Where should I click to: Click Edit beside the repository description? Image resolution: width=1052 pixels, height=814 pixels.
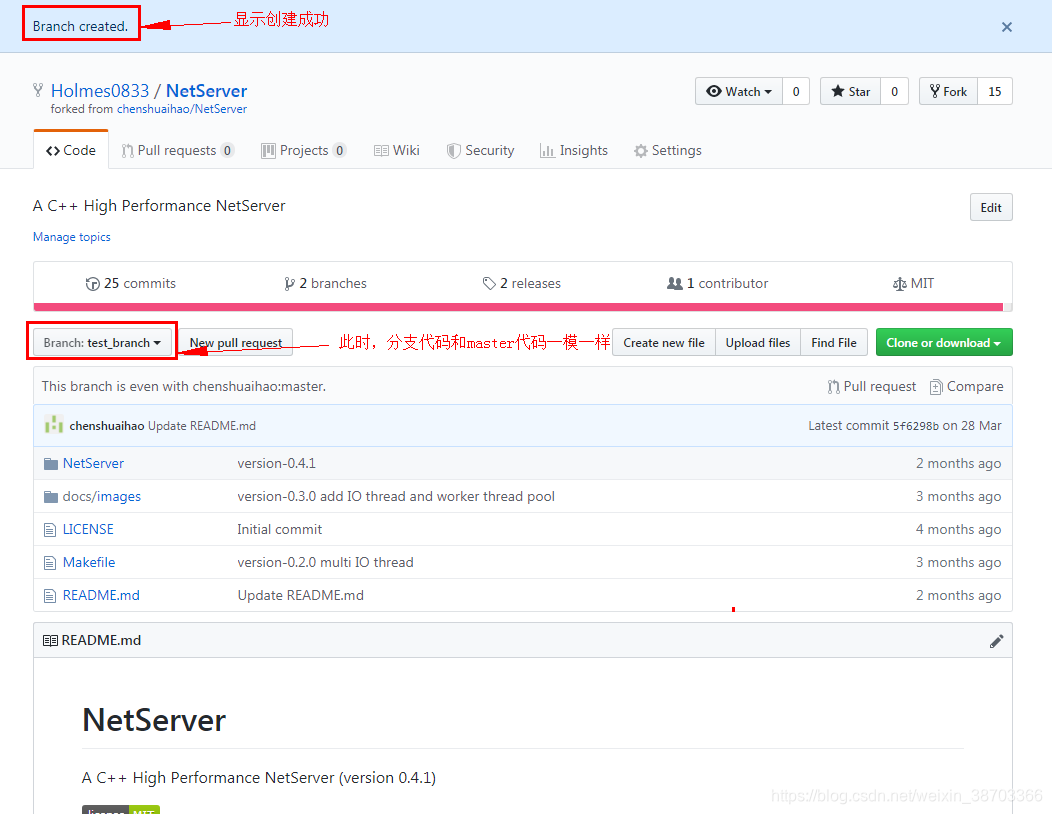coord(991,207)
